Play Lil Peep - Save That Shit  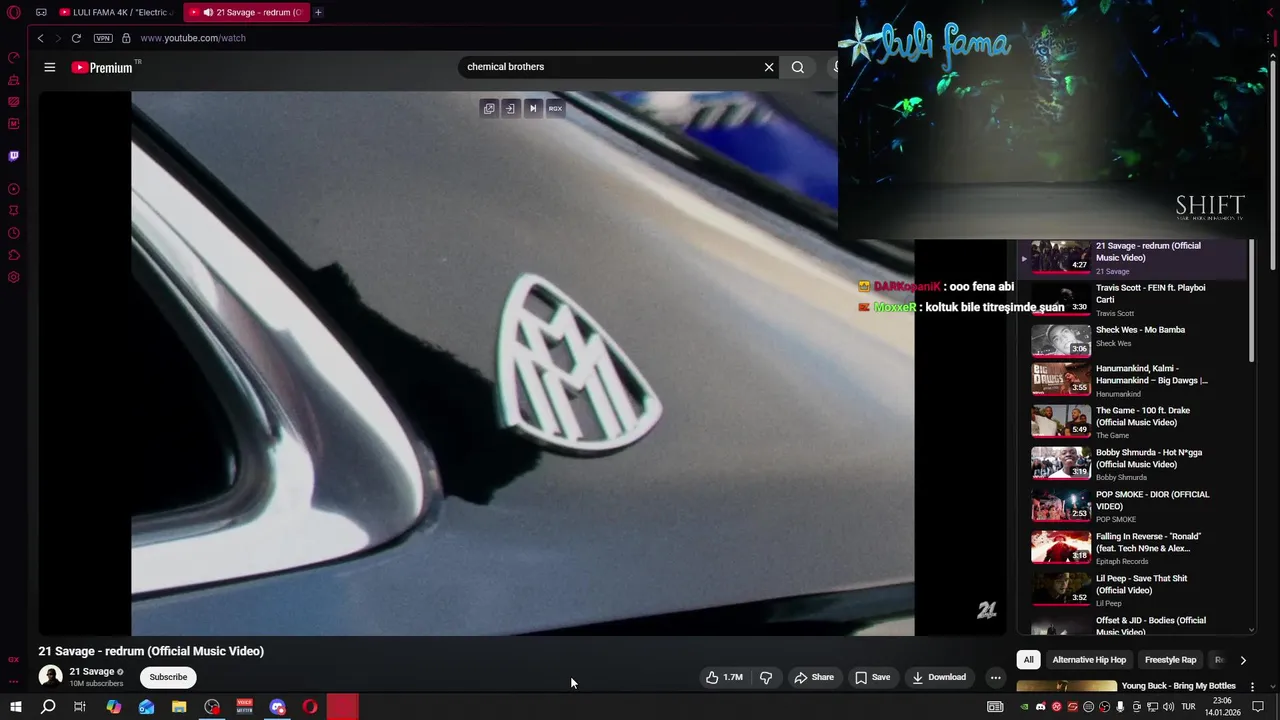[x=1132, y=591]
